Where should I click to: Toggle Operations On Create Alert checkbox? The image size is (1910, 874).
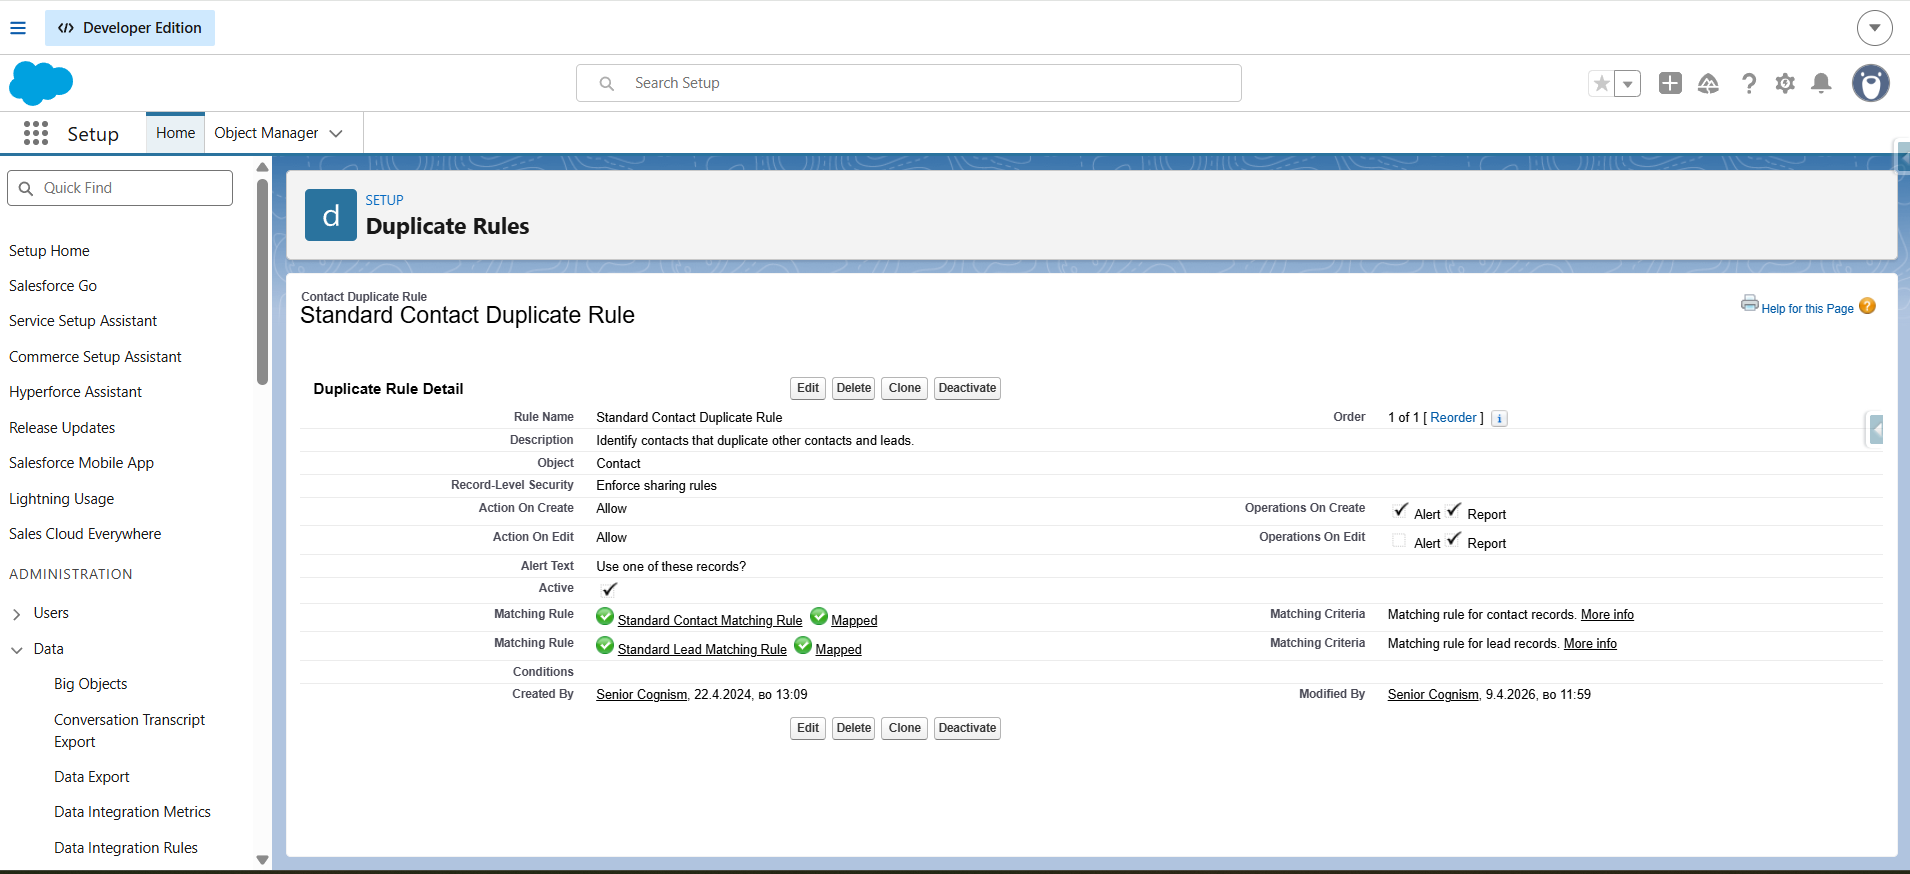(x=1400, y=510)
